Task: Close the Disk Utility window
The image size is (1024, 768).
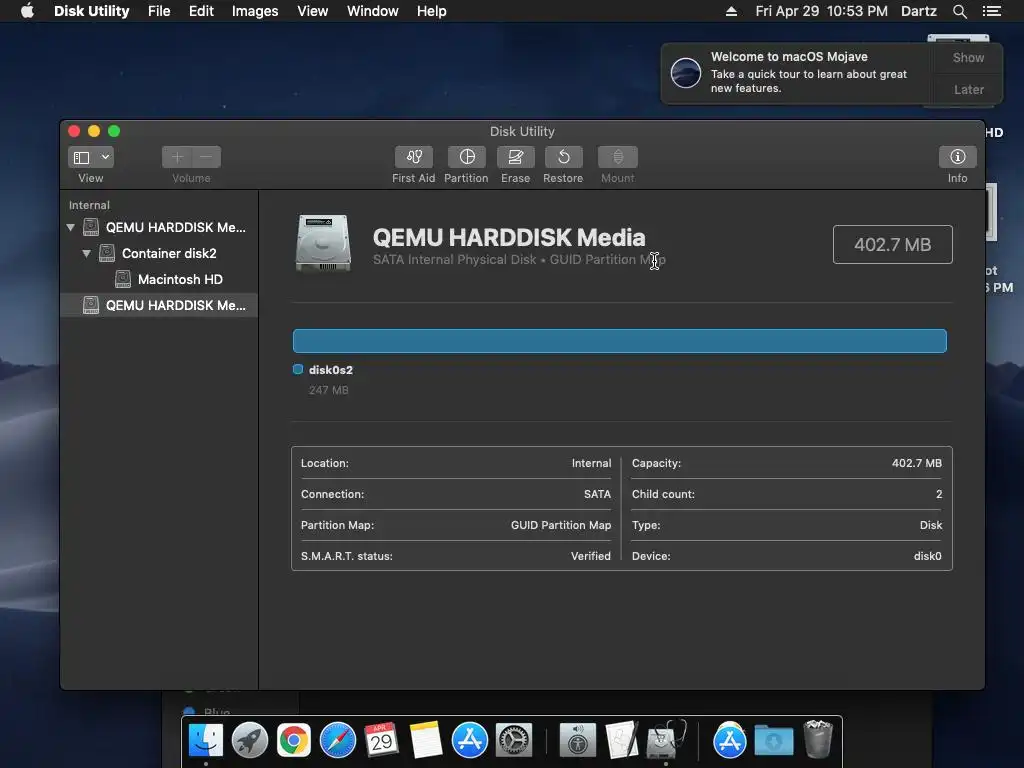Action: (x=74, y=131)
